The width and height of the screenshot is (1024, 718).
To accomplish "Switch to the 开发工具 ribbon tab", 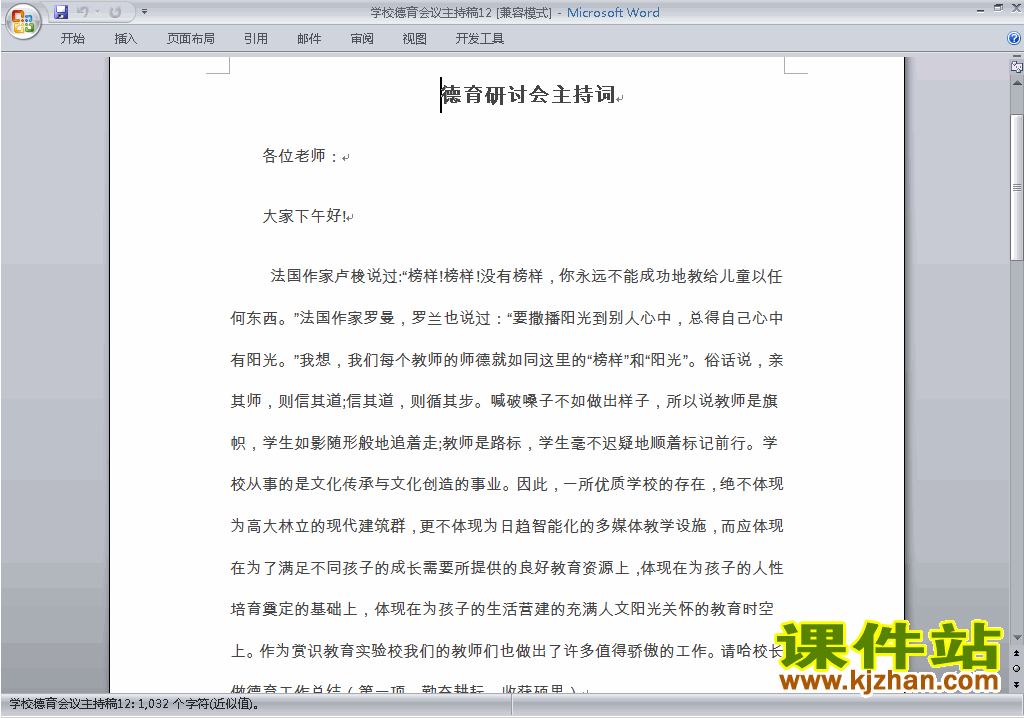I will point(479,39).
